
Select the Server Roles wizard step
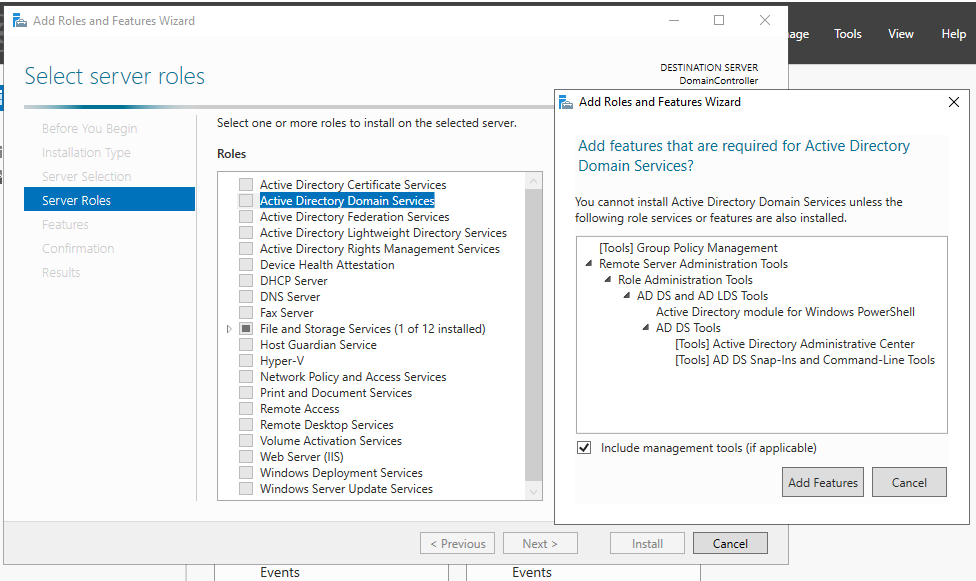[x=109, y=200]
